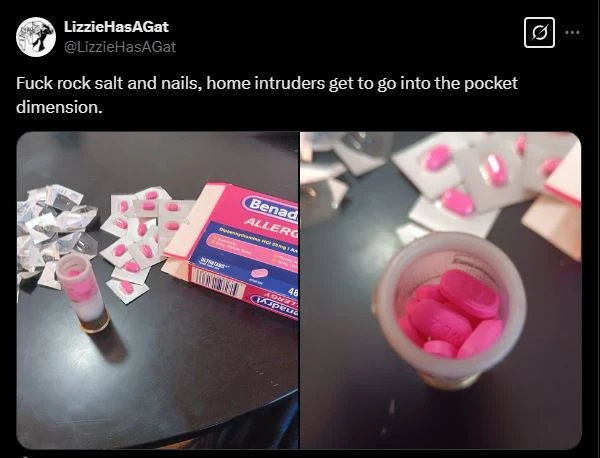Select the tweet text about home intruders
Image resolution: width=600 pixels, height=458 pixels.
click(267, 95)
